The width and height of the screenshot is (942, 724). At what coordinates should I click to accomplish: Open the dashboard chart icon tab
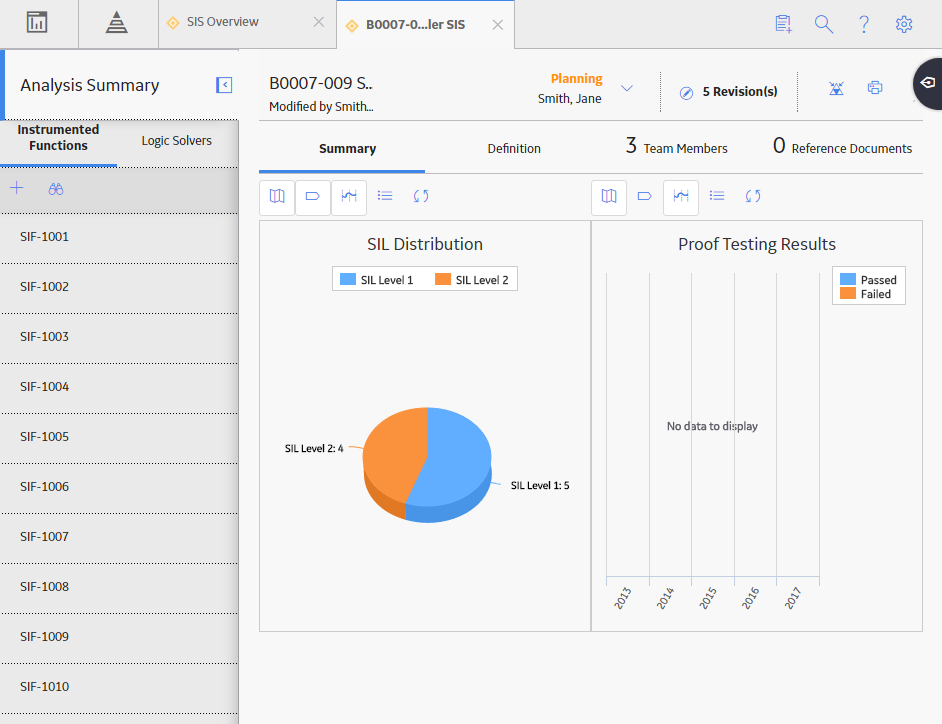click(x=37, y=23)
